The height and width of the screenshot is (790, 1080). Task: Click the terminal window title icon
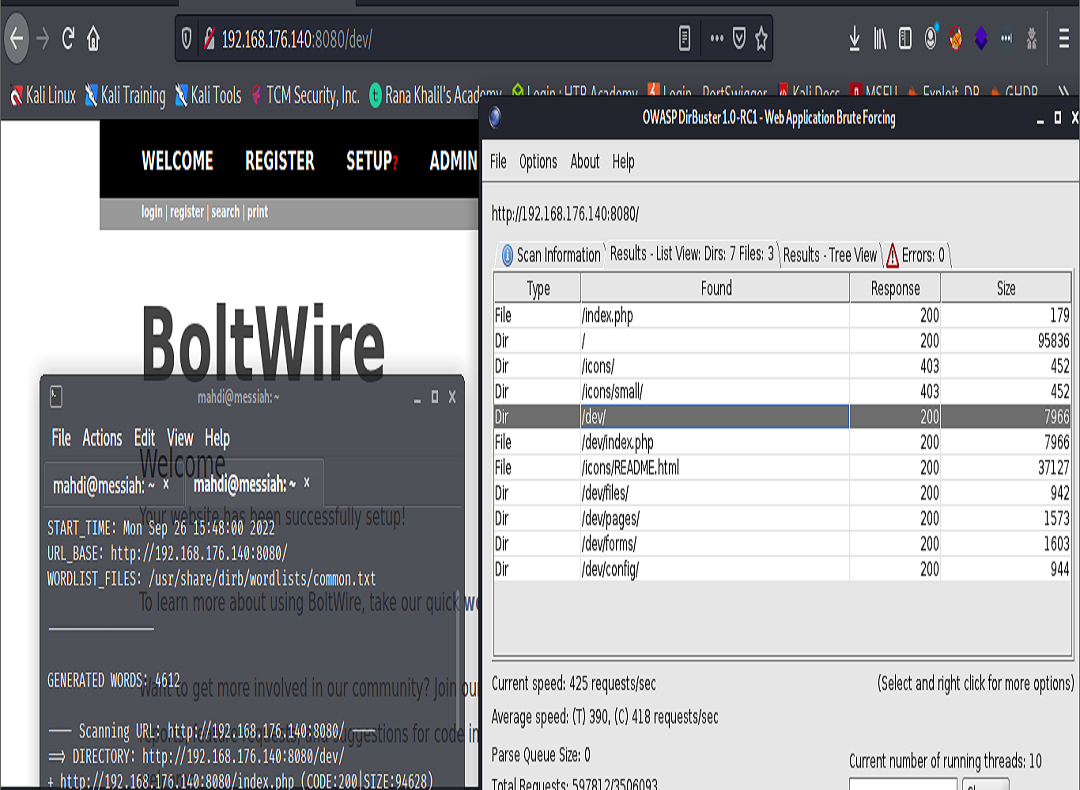click(x=56, y=397)
